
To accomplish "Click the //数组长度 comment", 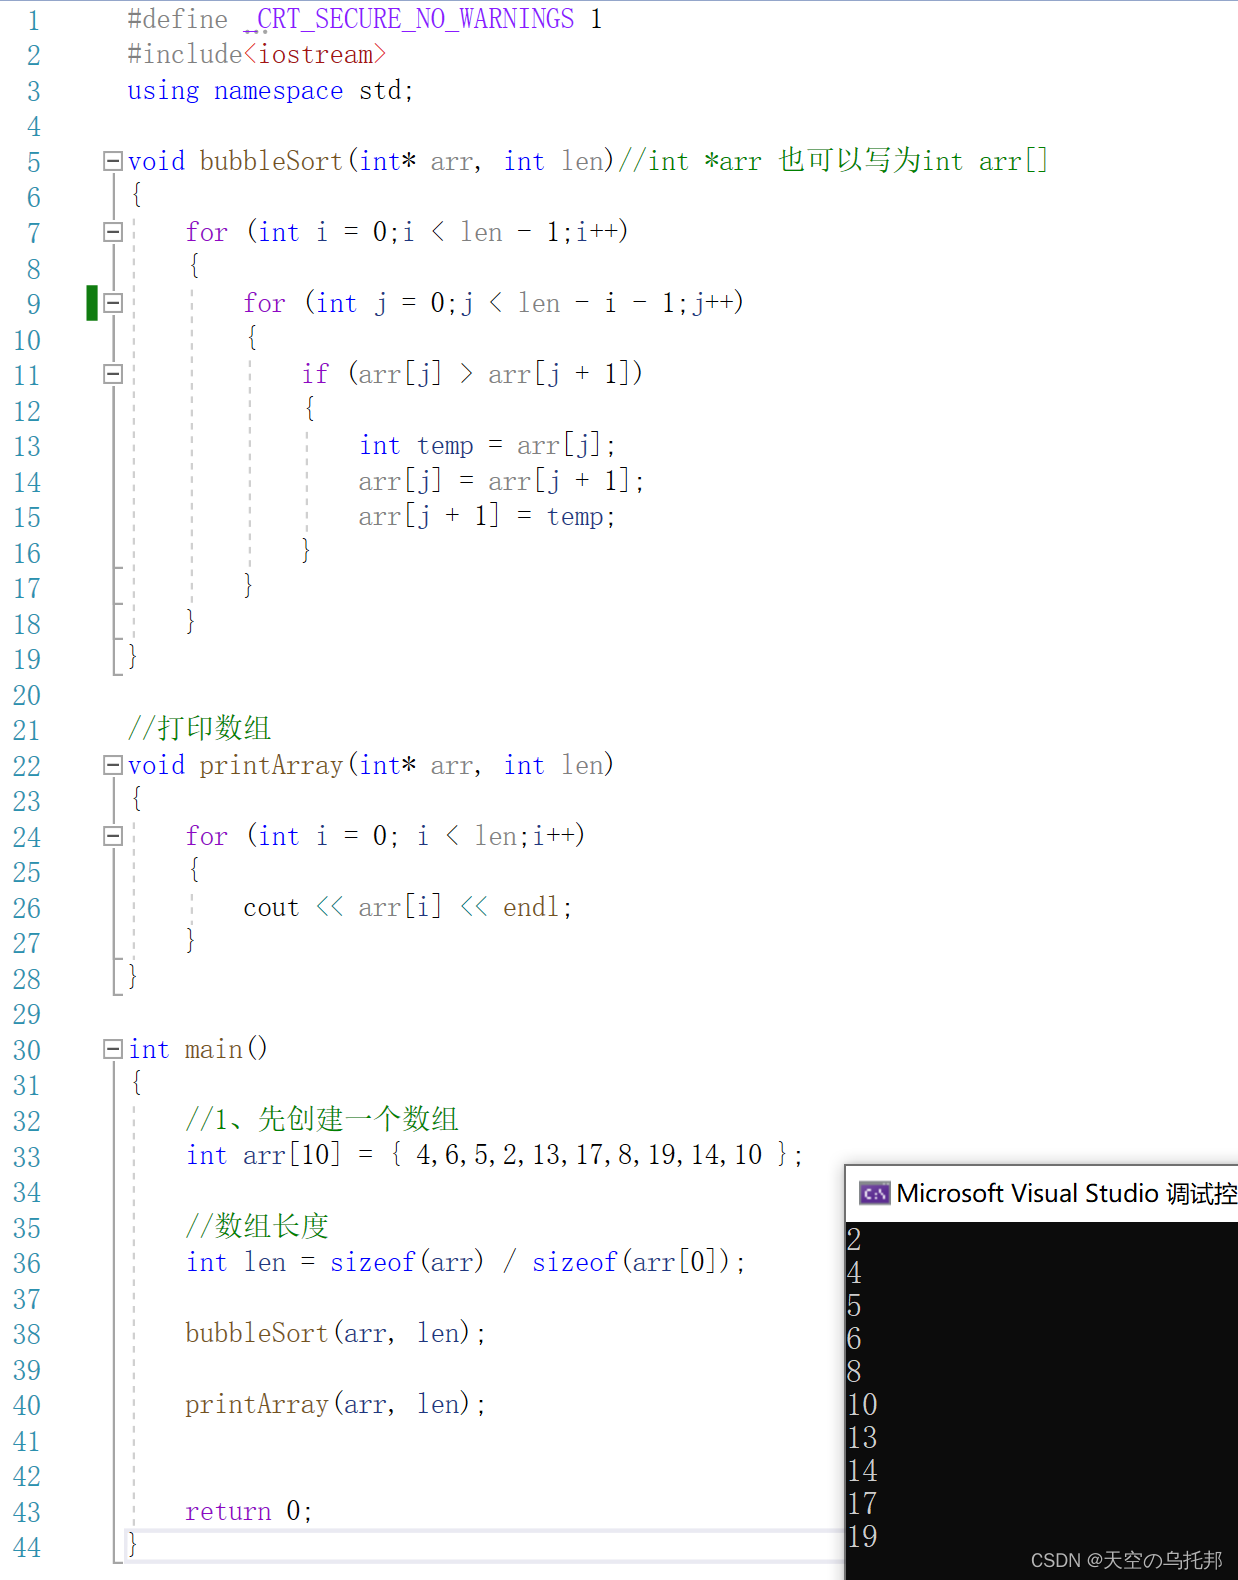I will point(257,1226).
